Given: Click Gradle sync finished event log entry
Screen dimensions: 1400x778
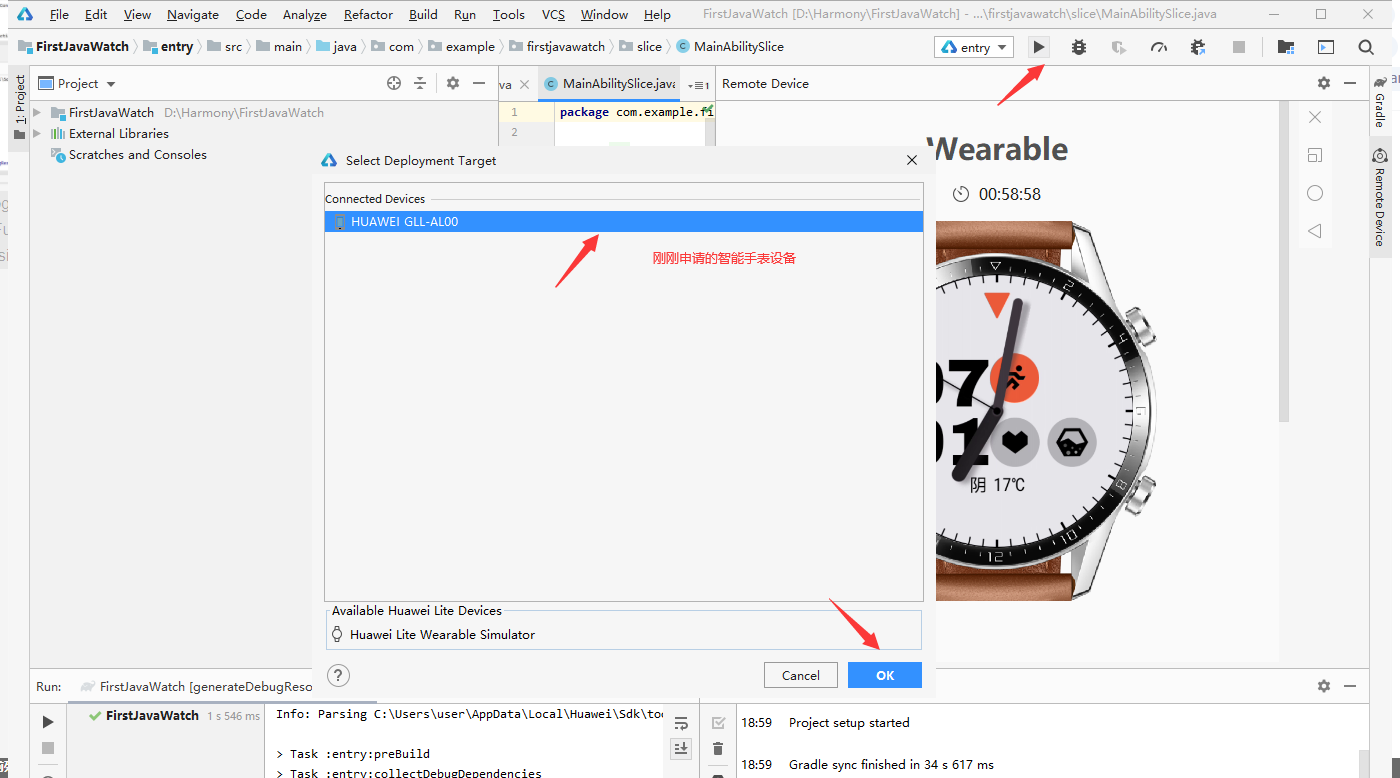Looking at the screenshot, I should point(891,765).
